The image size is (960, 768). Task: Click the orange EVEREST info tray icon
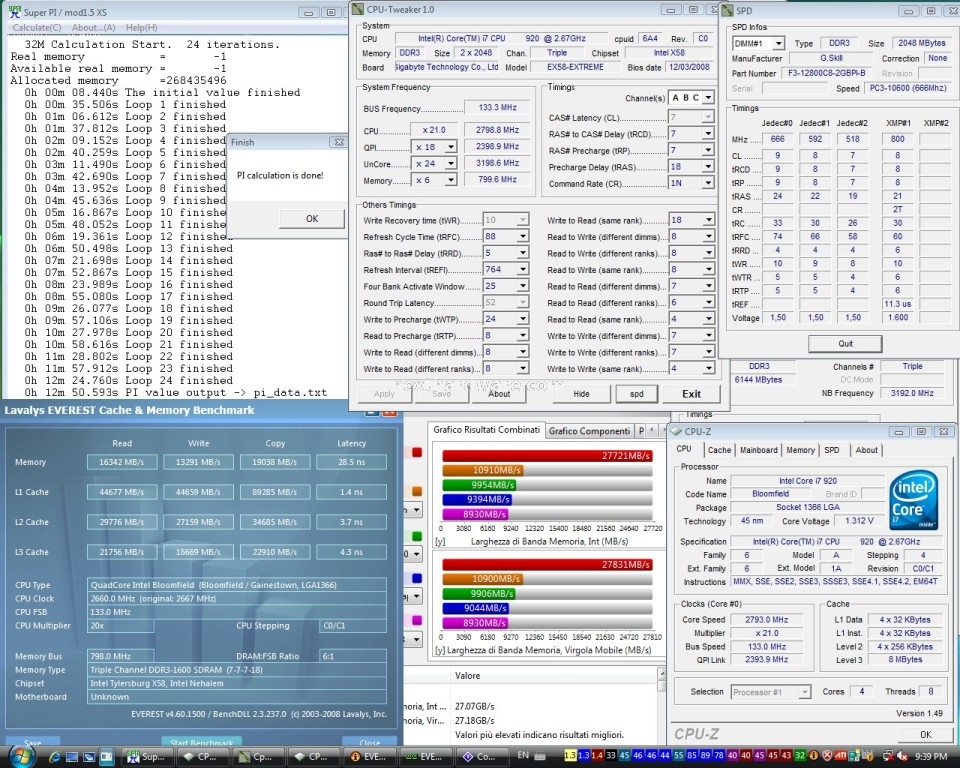pos(814,756)
